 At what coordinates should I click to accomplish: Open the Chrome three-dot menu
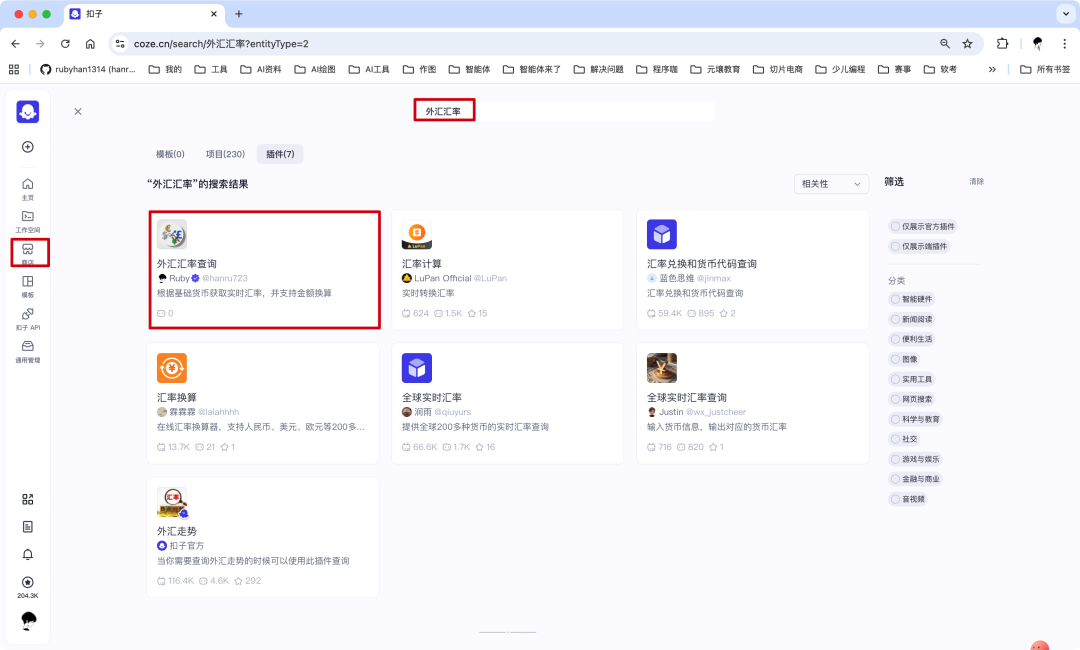coord(1064,43)
